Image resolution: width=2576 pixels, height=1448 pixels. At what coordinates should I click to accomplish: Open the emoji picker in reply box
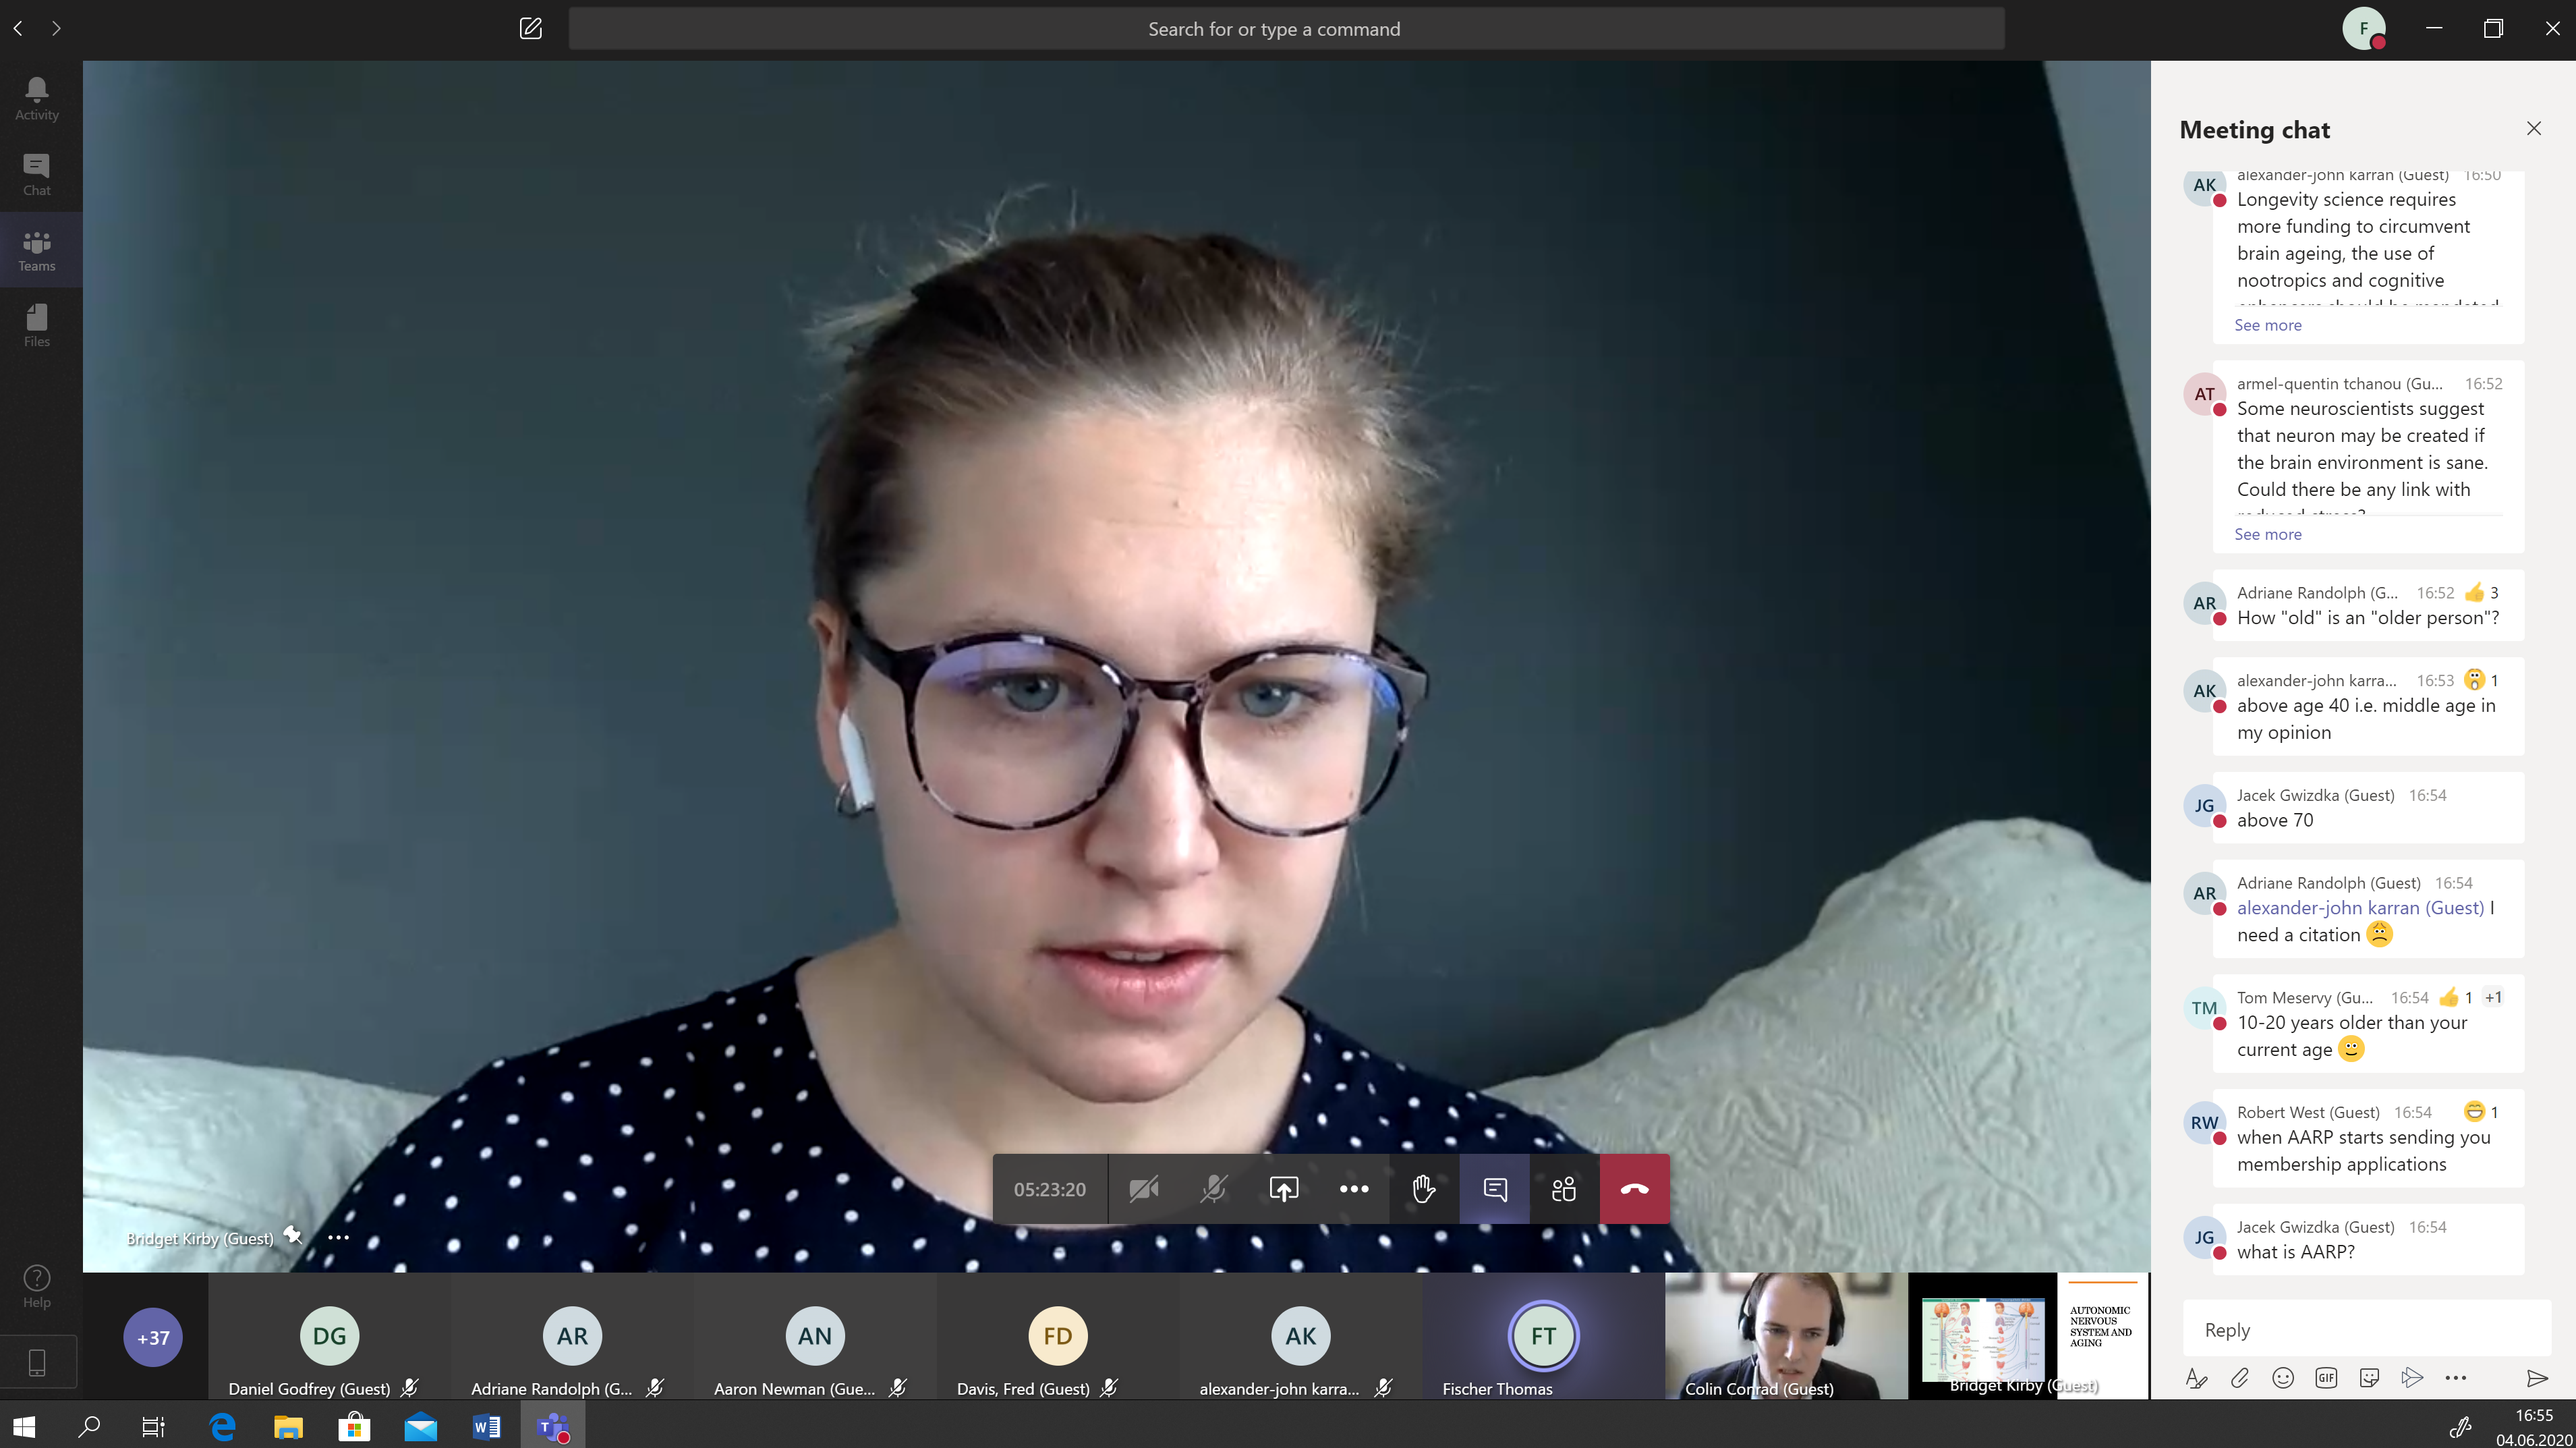click(x=2283, y=1378)
